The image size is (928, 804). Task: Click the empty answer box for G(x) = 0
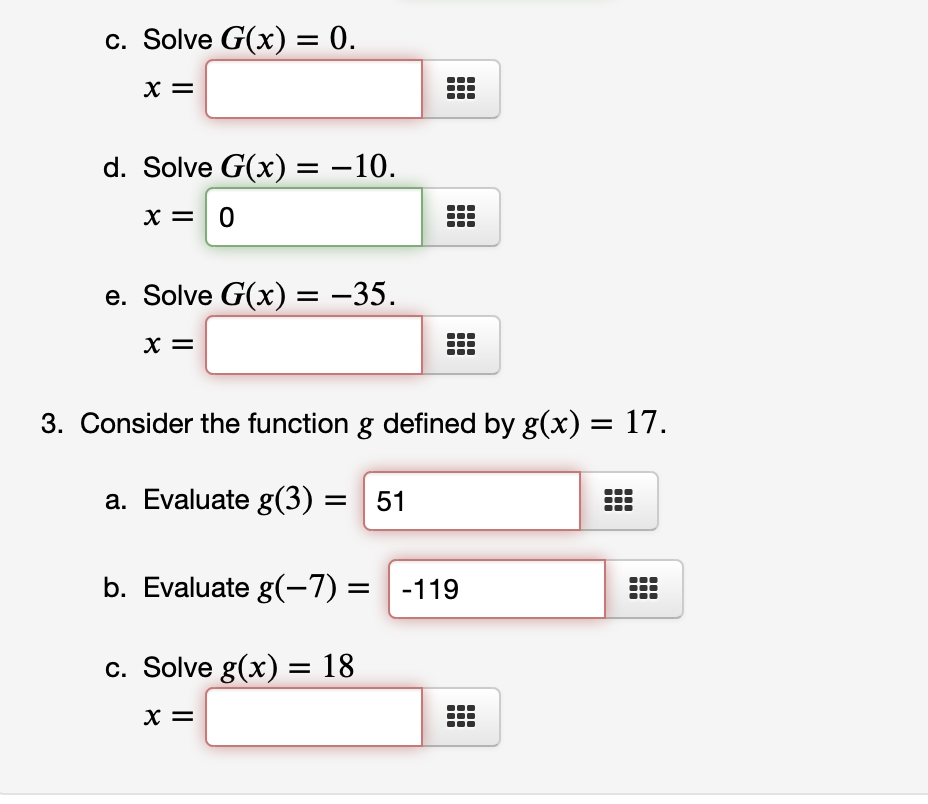click(x=313, y=89)
